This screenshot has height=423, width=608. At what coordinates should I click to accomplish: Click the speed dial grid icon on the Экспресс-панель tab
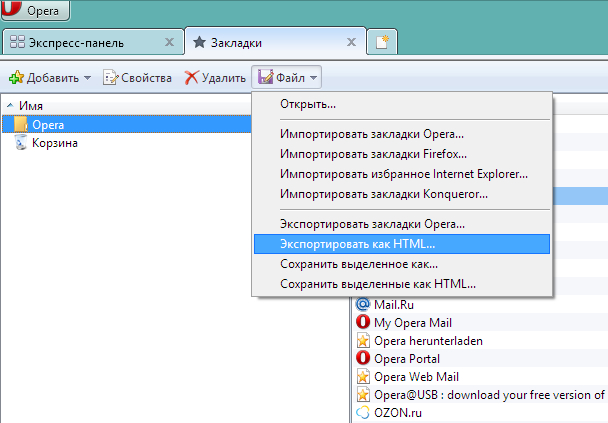[x=17, y=42]
